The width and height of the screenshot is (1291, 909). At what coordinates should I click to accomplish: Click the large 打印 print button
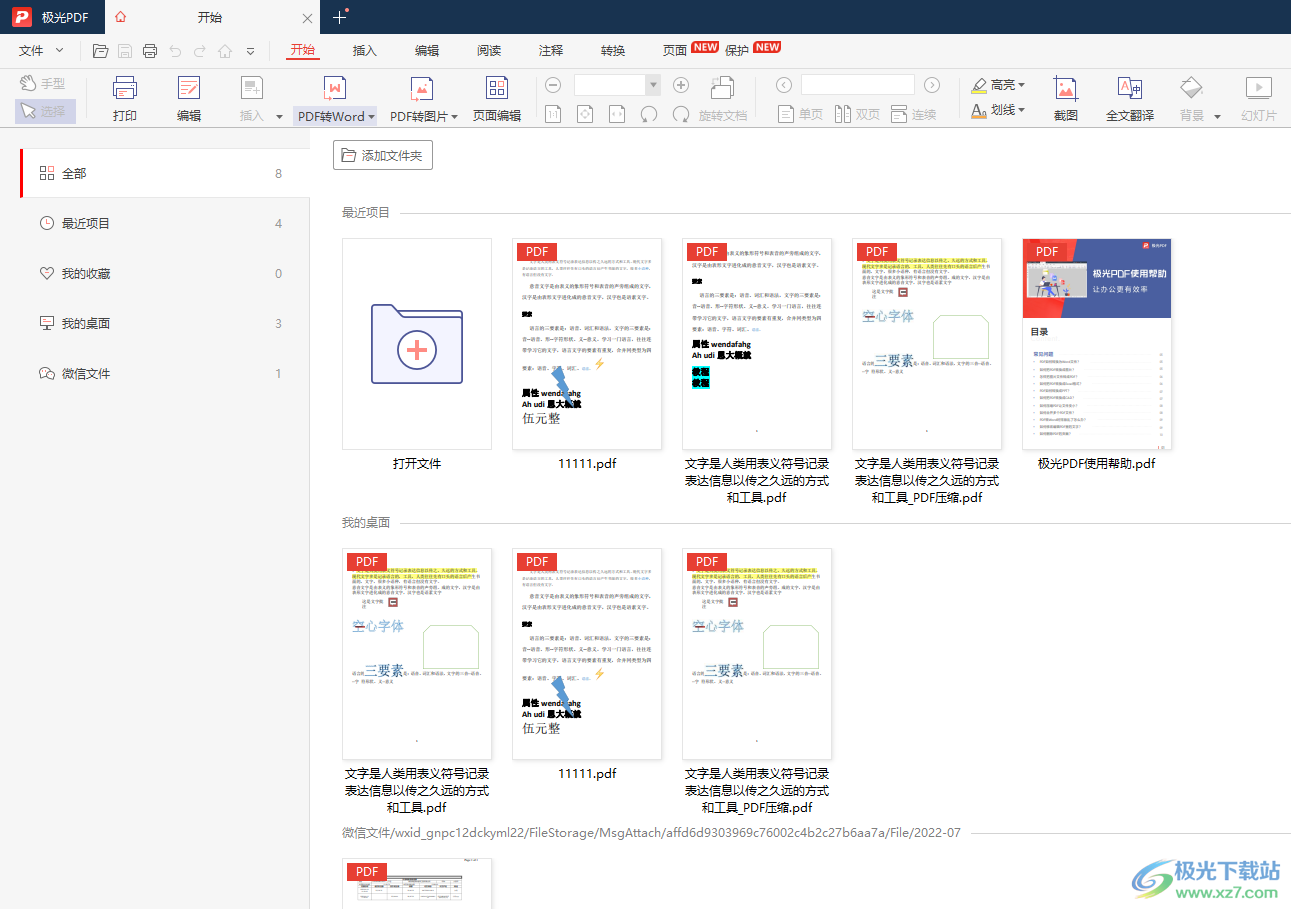[125, 99]
